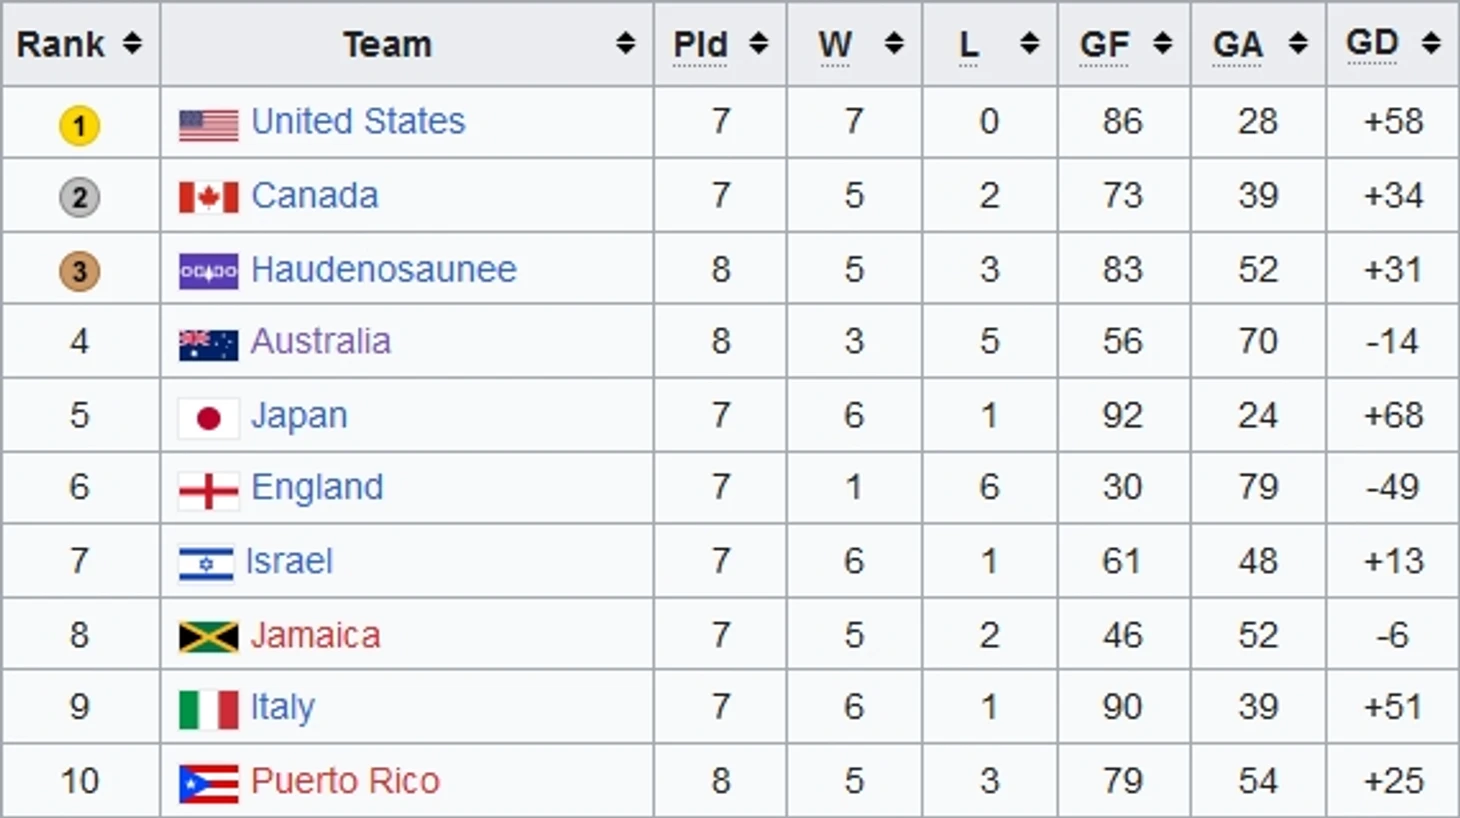Click the Team column sort arrows

tap(625, 44)
